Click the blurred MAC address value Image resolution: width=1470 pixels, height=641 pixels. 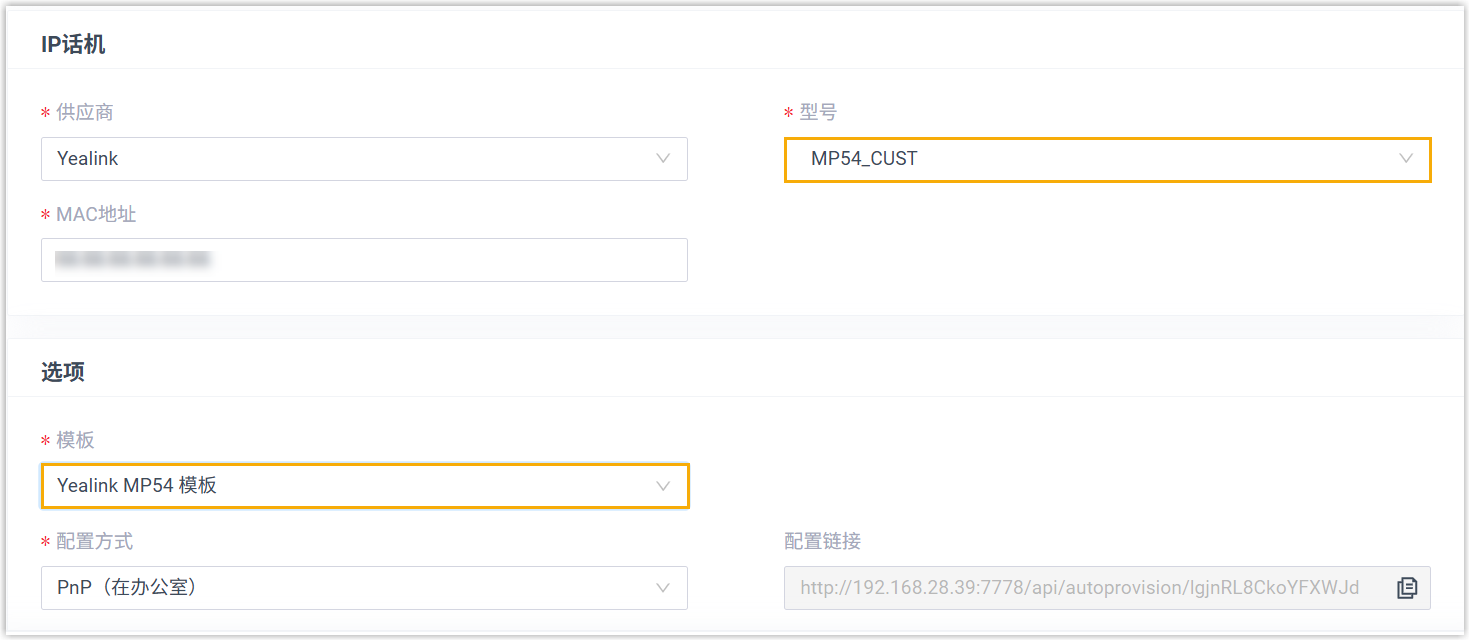click(133, 260)
